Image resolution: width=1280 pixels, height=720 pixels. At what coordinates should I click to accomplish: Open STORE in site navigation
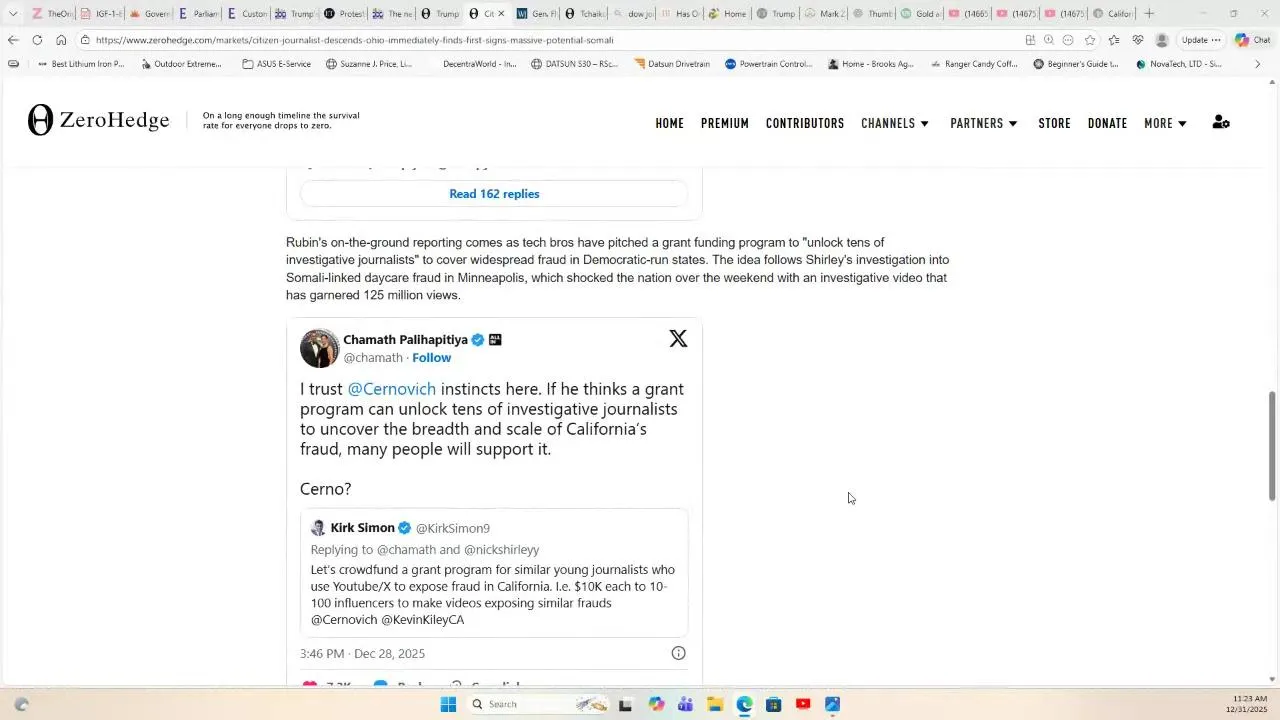(1054, 123)
